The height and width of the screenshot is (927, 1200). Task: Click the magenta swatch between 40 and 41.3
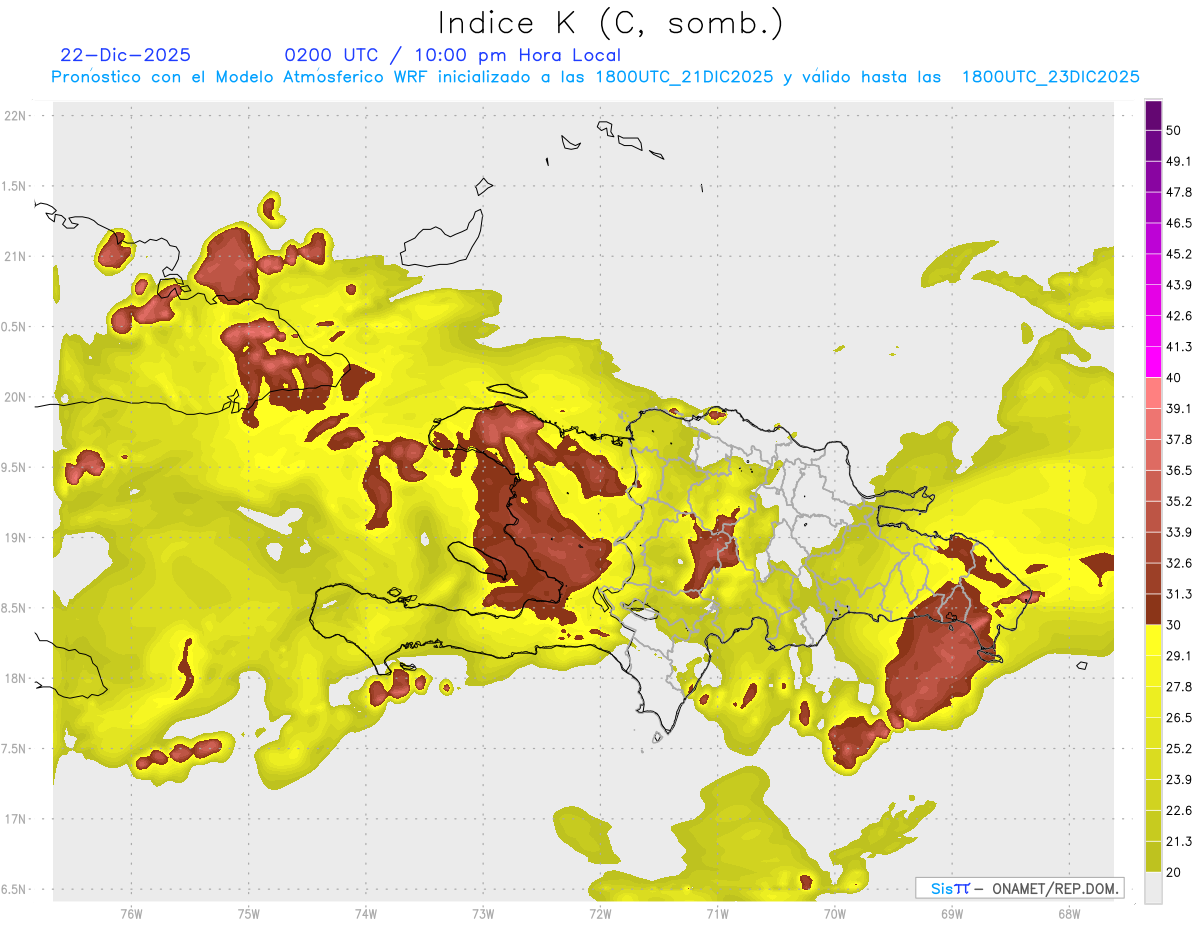pos(1153,362)
